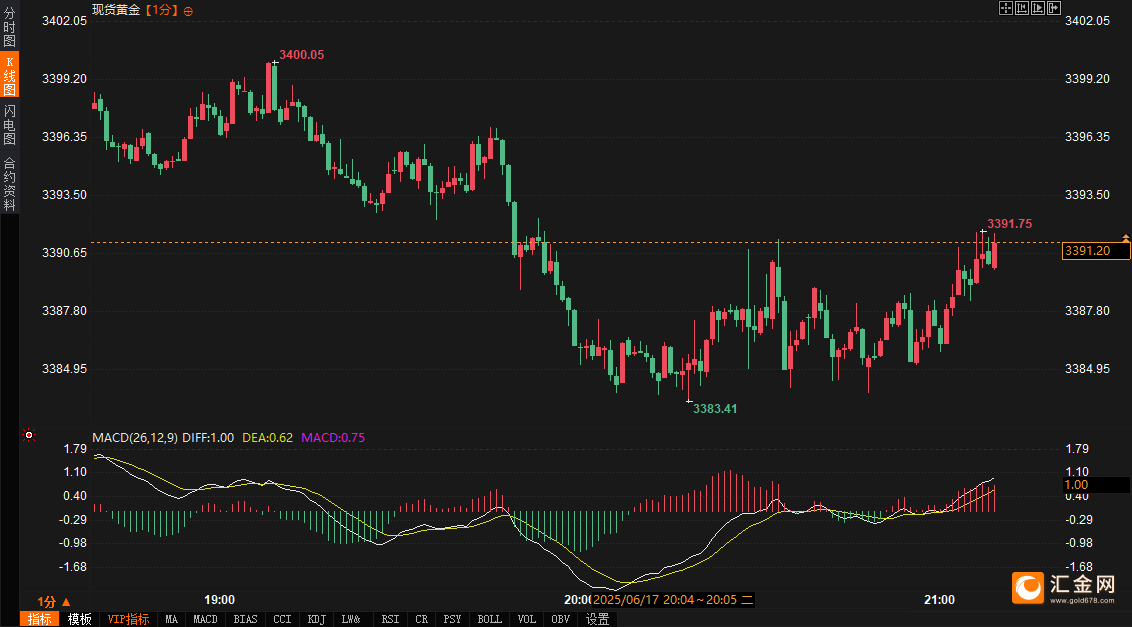
Task: Click the left axis price 3396.35
Action: [64, 137]
